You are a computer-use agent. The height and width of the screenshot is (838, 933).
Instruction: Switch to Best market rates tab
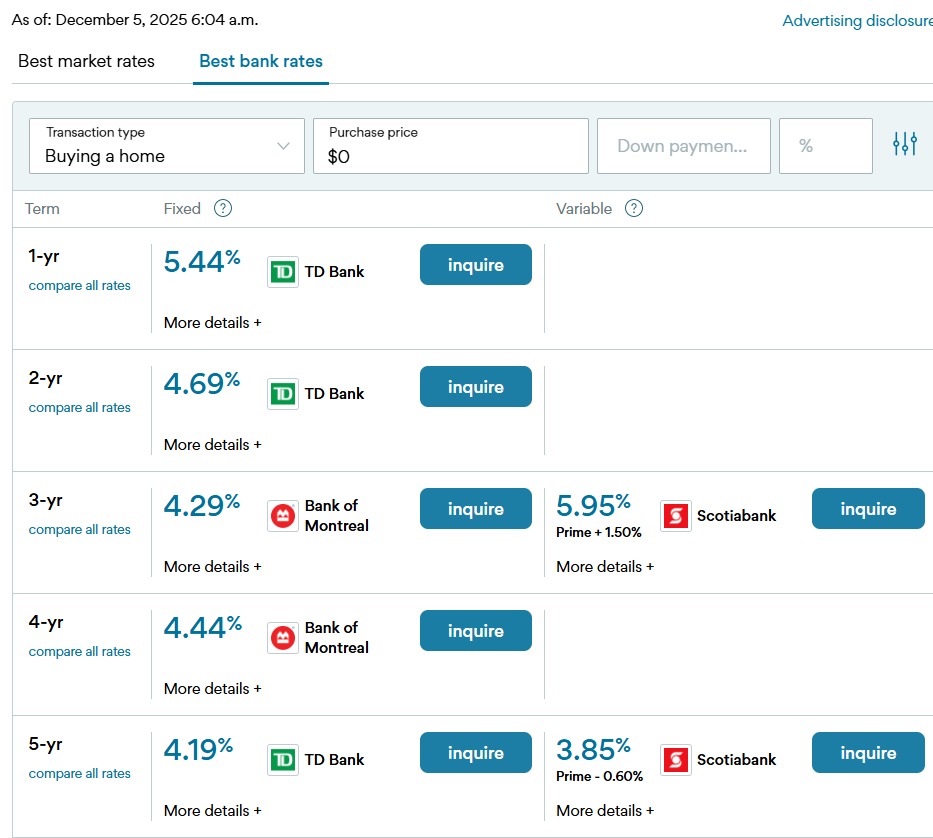[86, 61]
